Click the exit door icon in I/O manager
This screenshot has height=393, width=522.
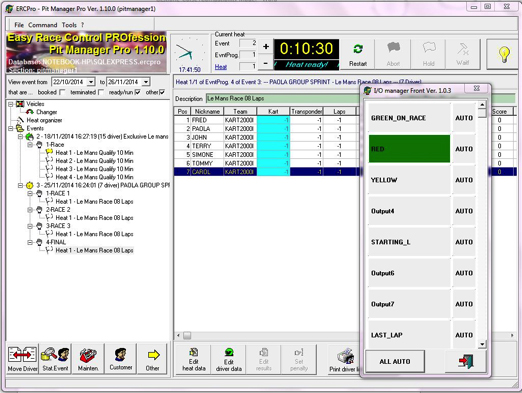pyautogui.click(x=466, y=361)
